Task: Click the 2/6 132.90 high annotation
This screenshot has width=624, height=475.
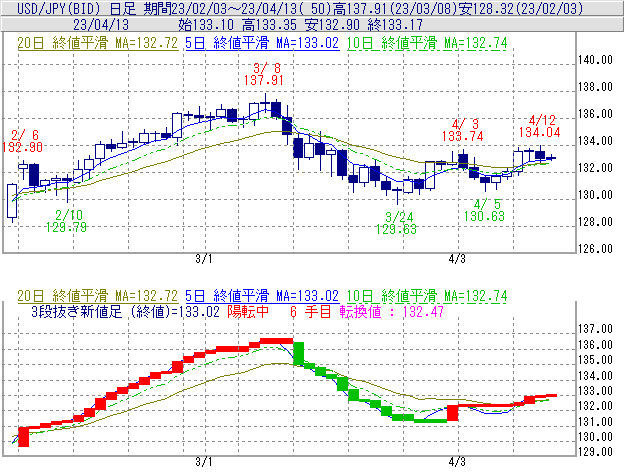Action: tap(22, 141)
